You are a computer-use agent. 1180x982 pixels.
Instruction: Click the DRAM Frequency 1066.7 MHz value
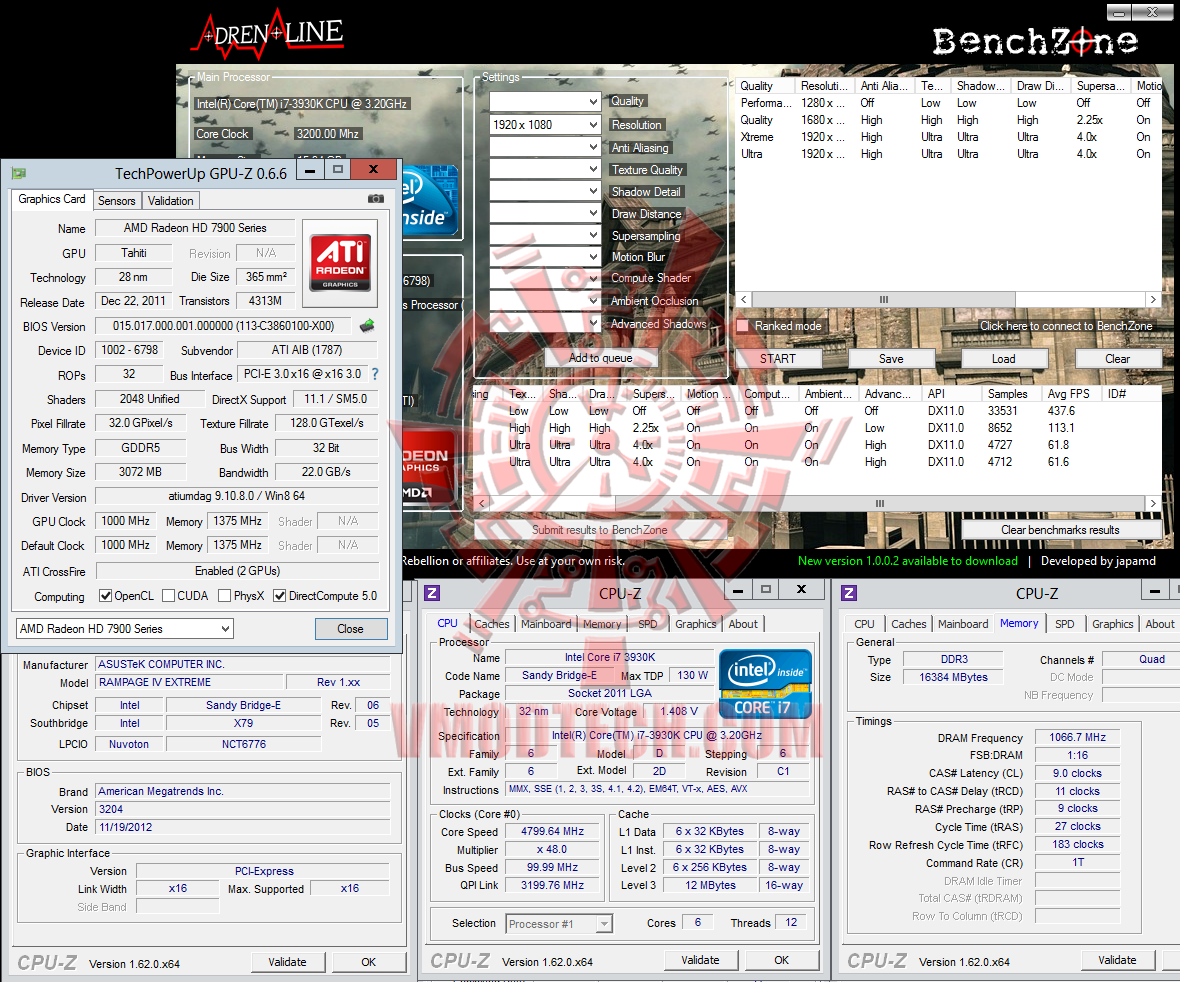[x=1078, y=737]
